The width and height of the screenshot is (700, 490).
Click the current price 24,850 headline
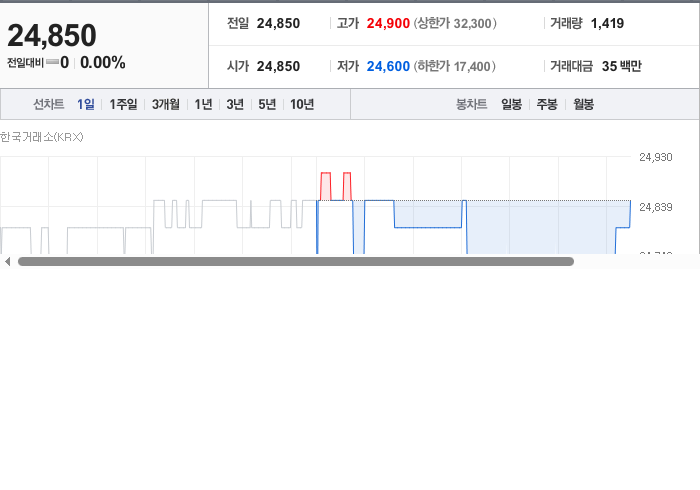tap(52, 35)
